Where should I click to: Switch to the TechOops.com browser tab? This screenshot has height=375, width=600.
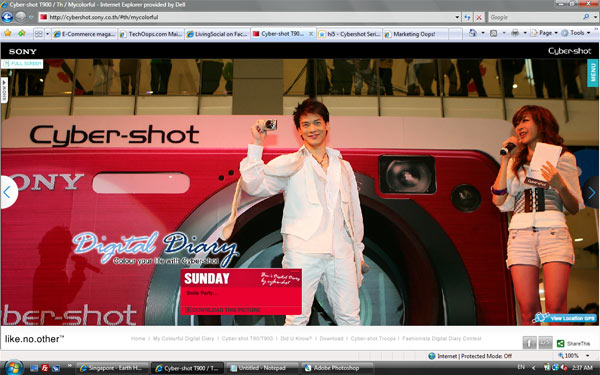point(151,34)
